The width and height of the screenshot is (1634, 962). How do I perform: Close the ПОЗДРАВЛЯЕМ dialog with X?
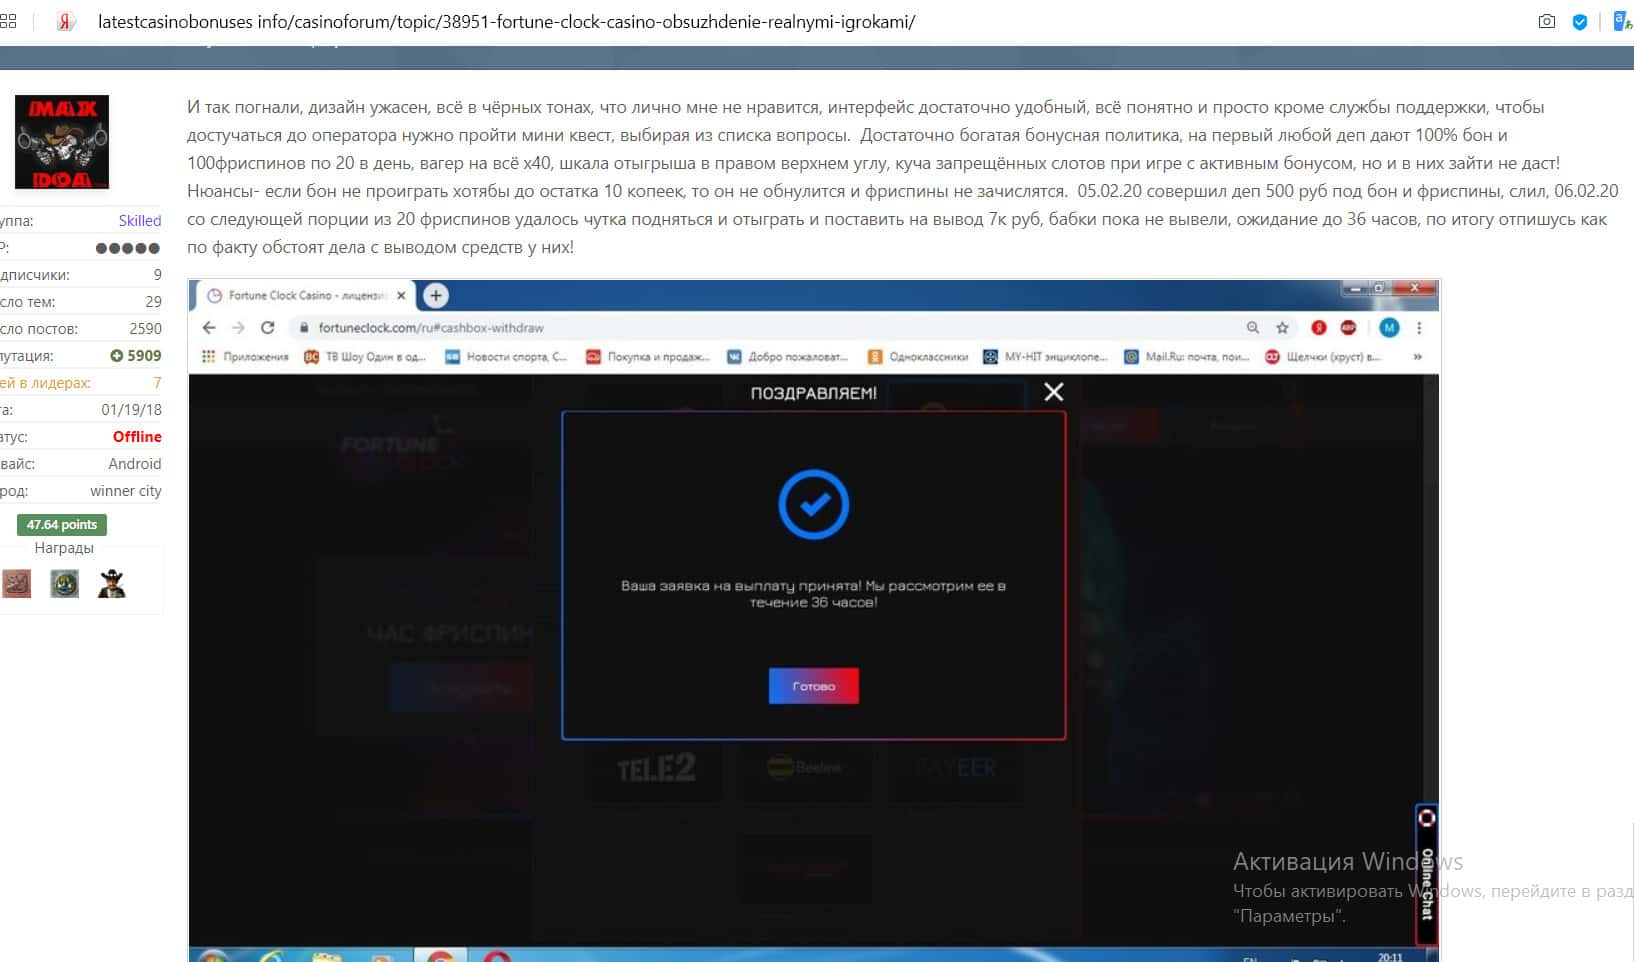click(x=1054, y=392)
